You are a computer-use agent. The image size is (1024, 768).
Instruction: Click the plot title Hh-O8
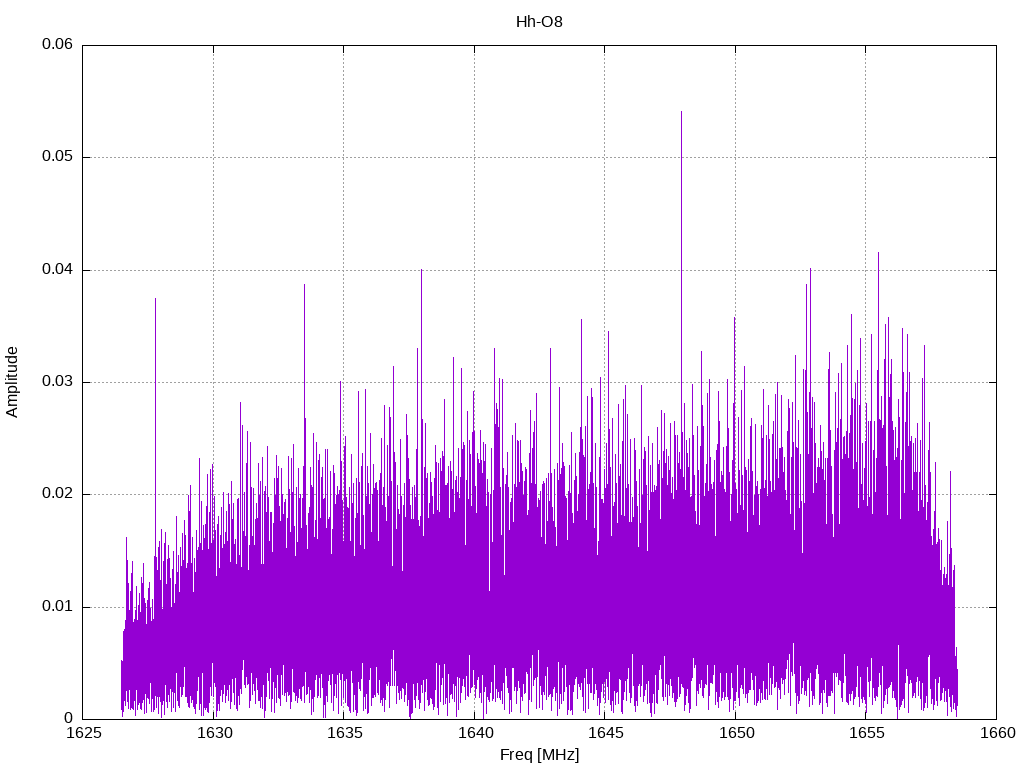(x=539, y=21)
